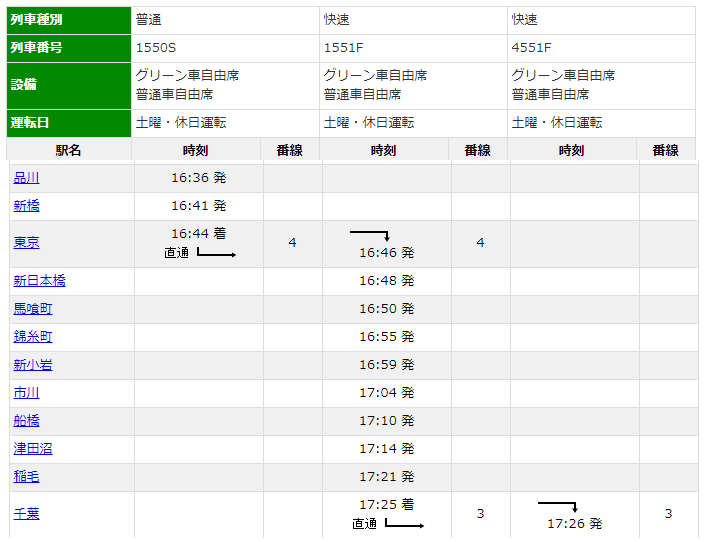Open the 新日本橋 station link
Viewport: 708px width, 542px height.
[x=39, y=281]
